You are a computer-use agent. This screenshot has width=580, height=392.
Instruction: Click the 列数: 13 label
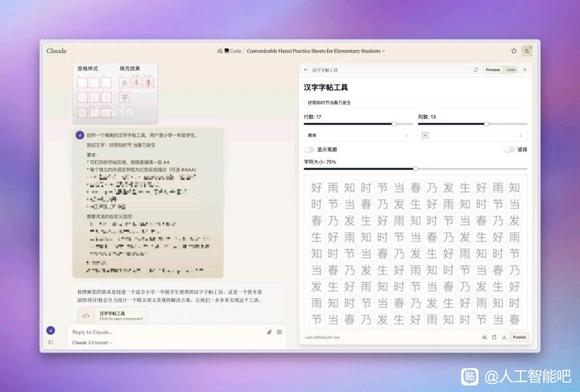pos(427,117)
